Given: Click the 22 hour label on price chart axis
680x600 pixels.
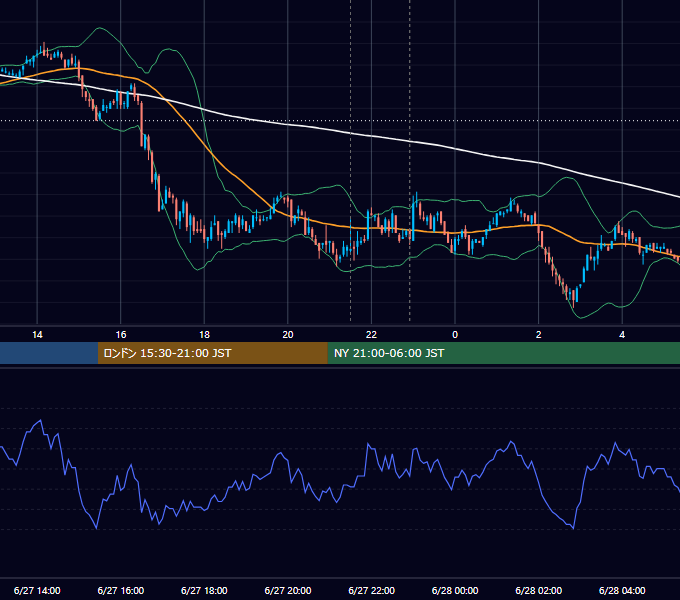Looking at the screenshot, I should coord(371,335).
